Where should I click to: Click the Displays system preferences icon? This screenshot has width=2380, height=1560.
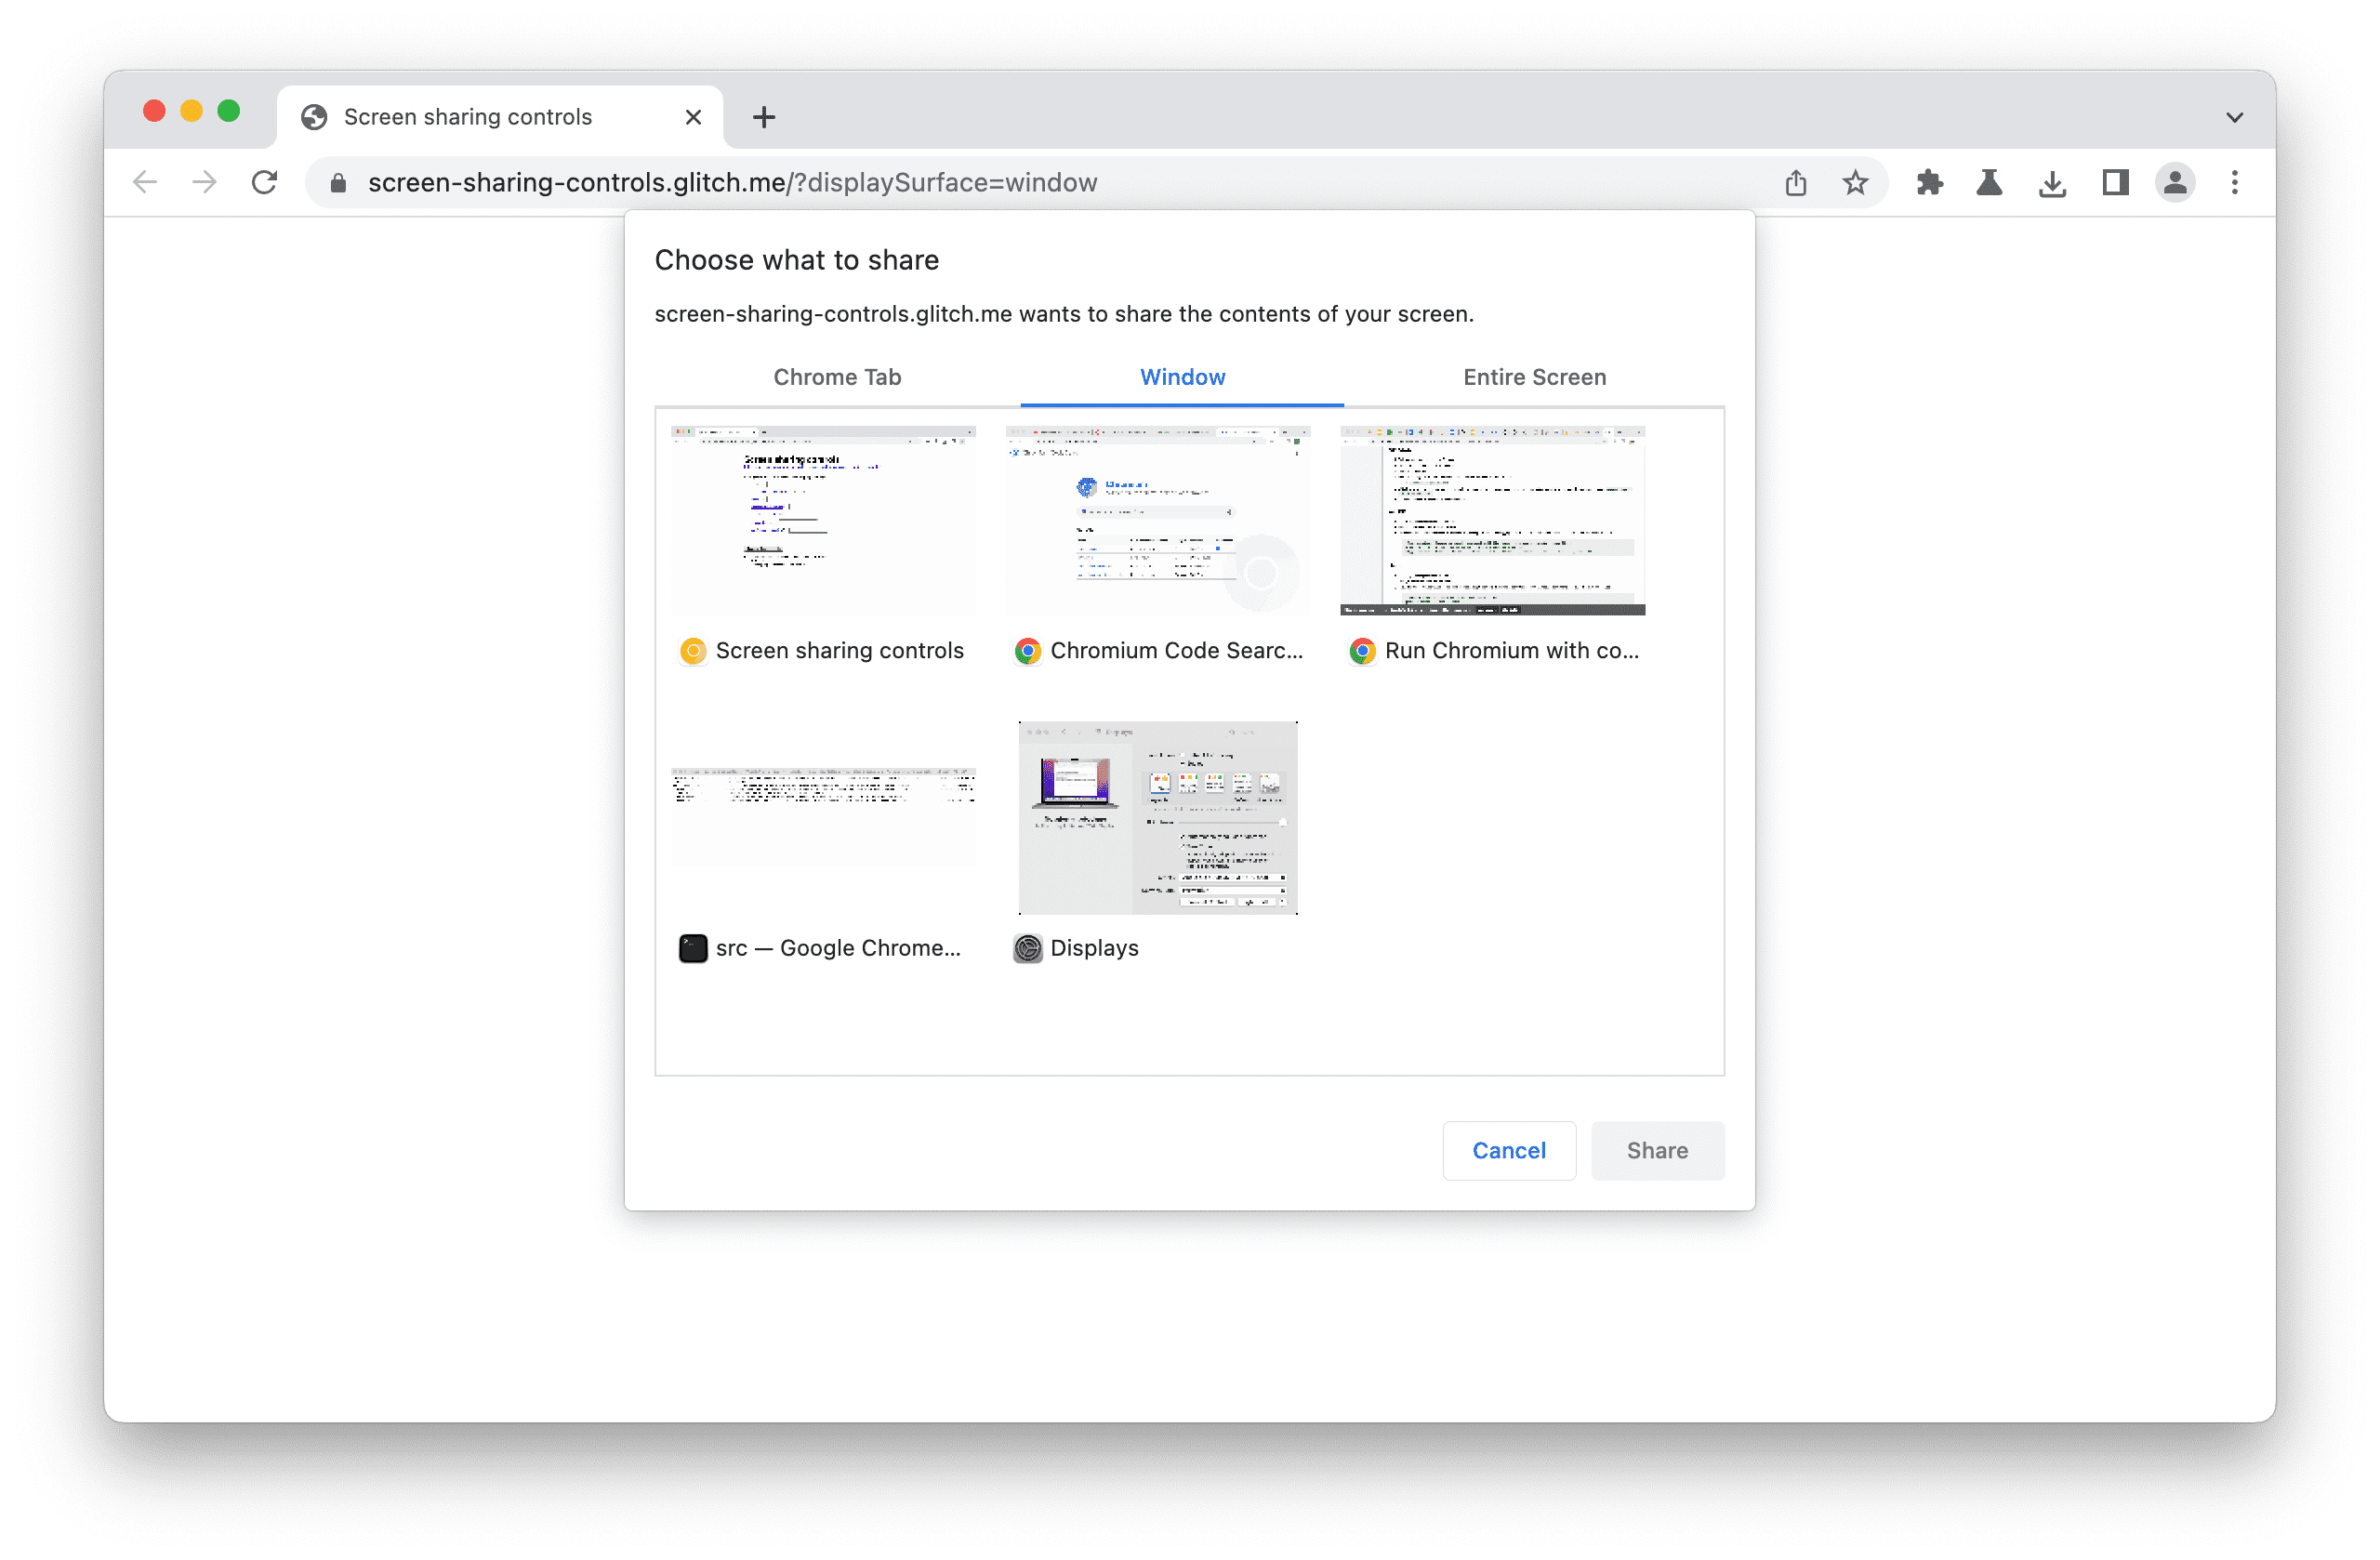[x=1027, y=947]
